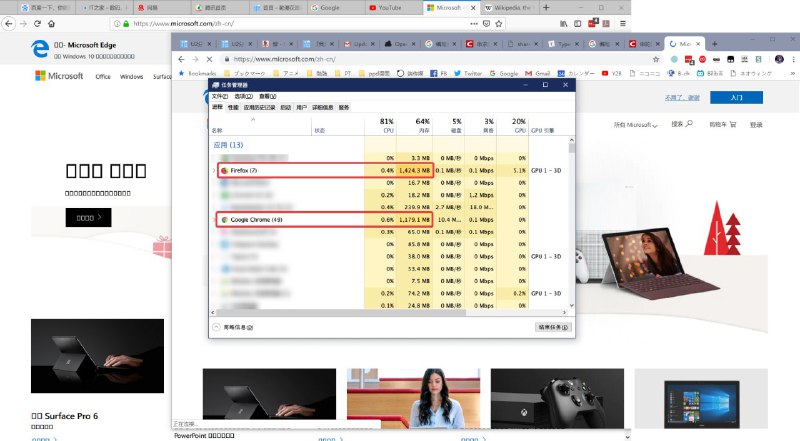This screenshot has height=441, width=800.
Task: Open Chrome three-dot menu
Action: (x=793, y=59)
